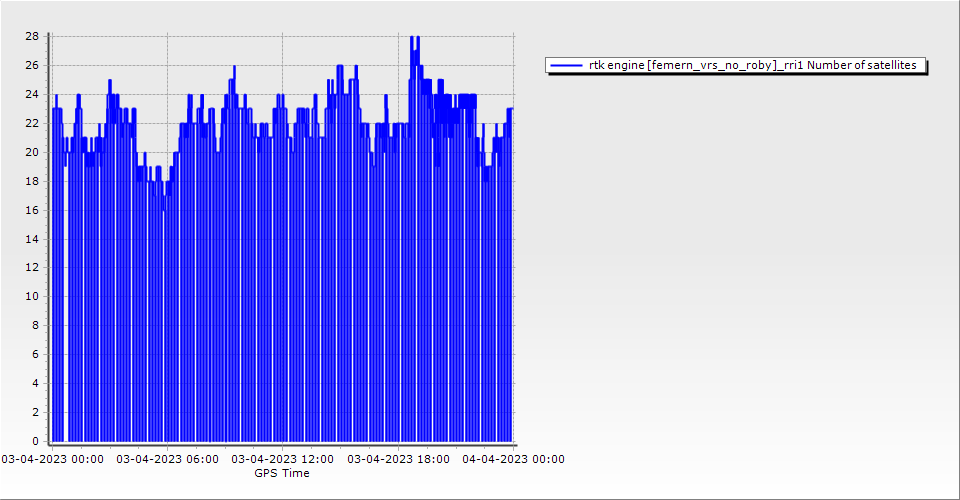Click the '04-04-2023 00:00' x-axis label
This screenshot has height=500, width=960.
tap(513, 460)
